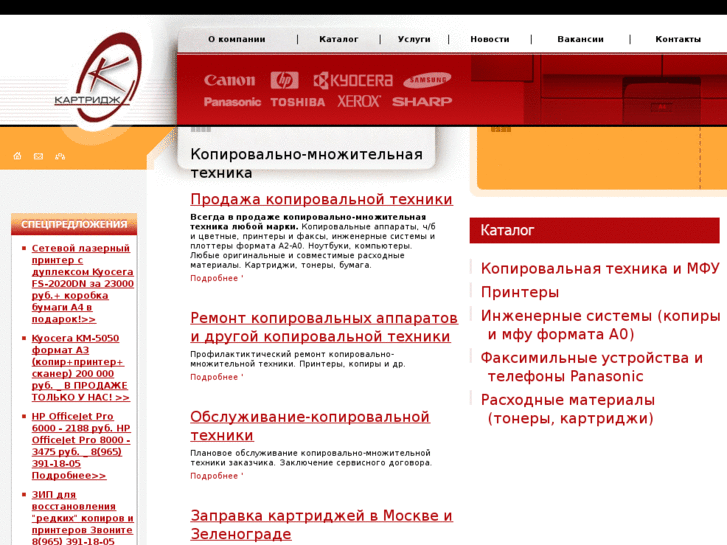727x545 pixels.
Task: Click the red Каталог sidebar header
Action: pyautogui.click(x=594, y=230)
